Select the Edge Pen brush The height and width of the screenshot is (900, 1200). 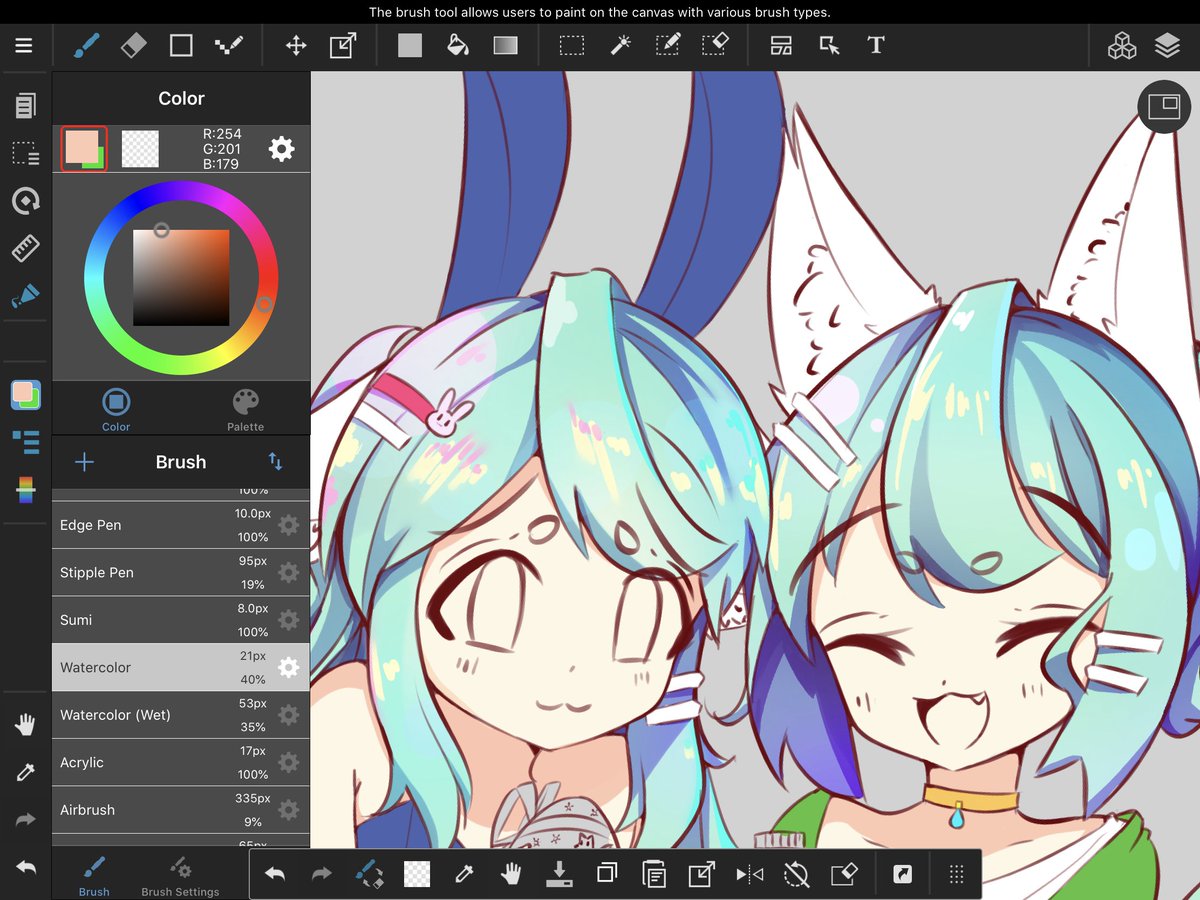pos(181,525)
